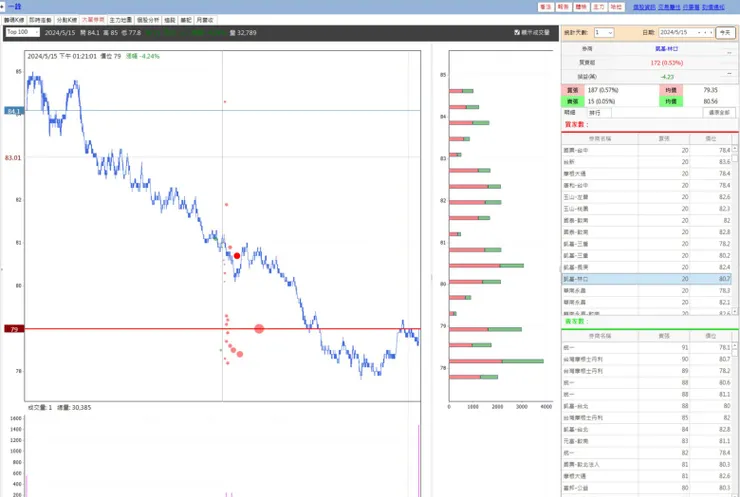Select seller row with 85 lots
Image resolution: width=740 pixels, height=497 pixels.
[x=647, y=418]
